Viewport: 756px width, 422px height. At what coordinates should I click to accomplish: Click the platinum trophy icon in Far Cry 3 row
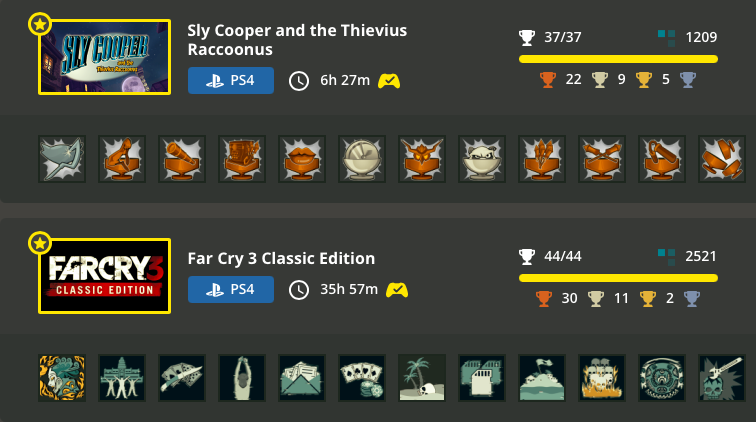[x=691, y=299]
